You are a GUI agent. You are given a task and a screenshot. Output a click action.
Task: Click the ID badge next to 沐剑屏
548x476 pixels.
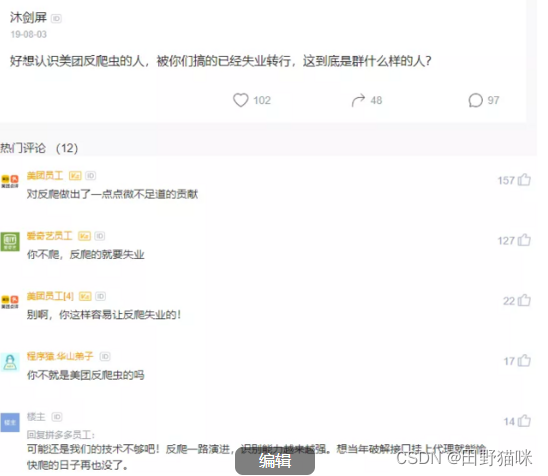pyautogui.click(x=56, y=18)
